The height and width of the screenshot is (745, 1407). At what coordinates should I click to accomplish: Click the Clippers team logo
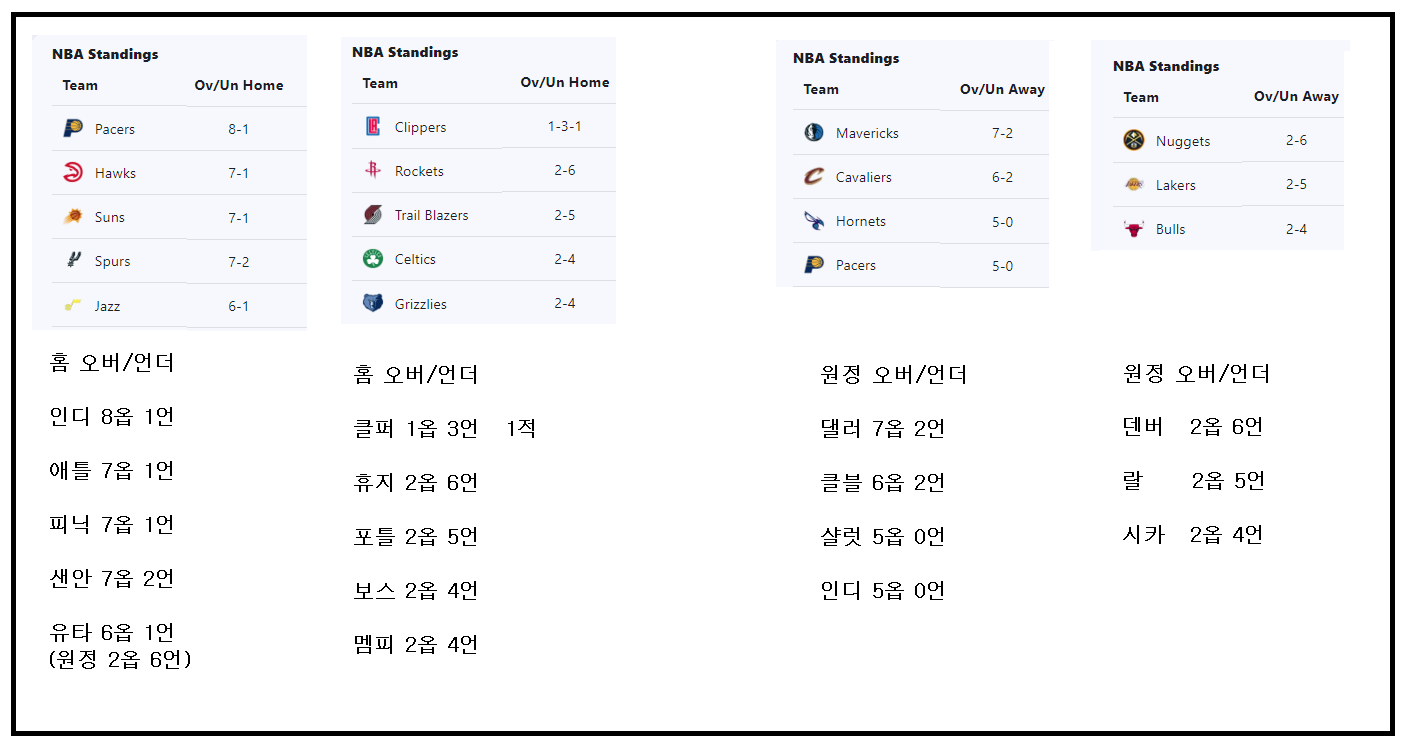pyautogui.click(x=373, y=127)
